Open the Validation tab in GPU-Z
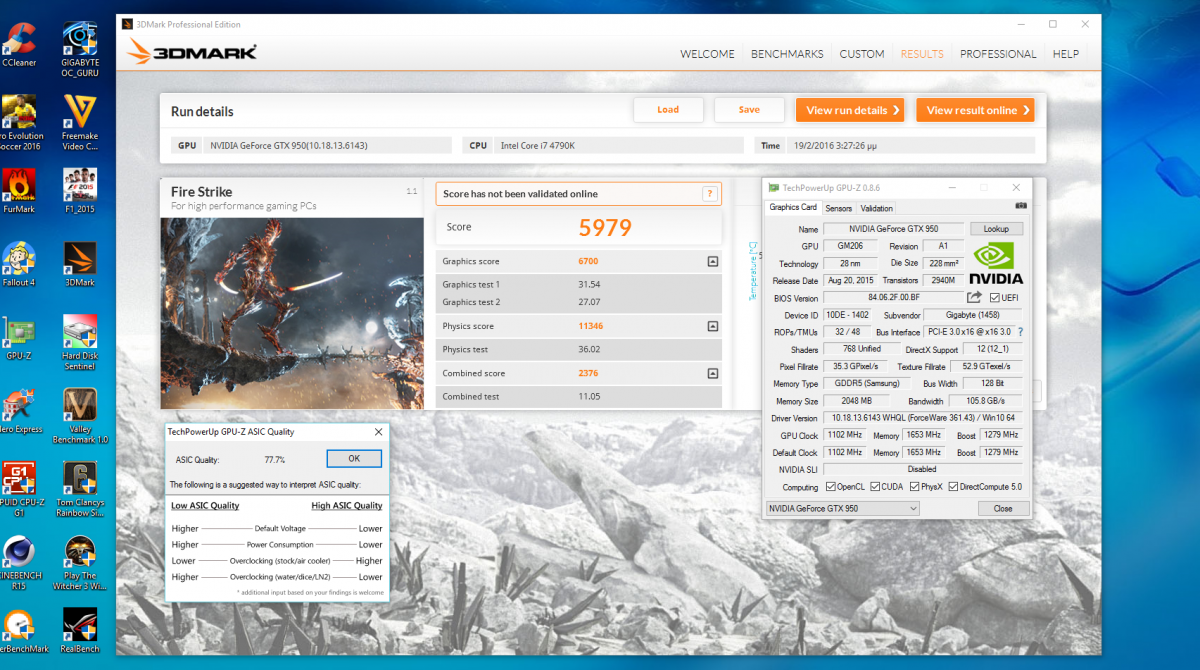Screen dimensions: 1200x670 (876, 208)
